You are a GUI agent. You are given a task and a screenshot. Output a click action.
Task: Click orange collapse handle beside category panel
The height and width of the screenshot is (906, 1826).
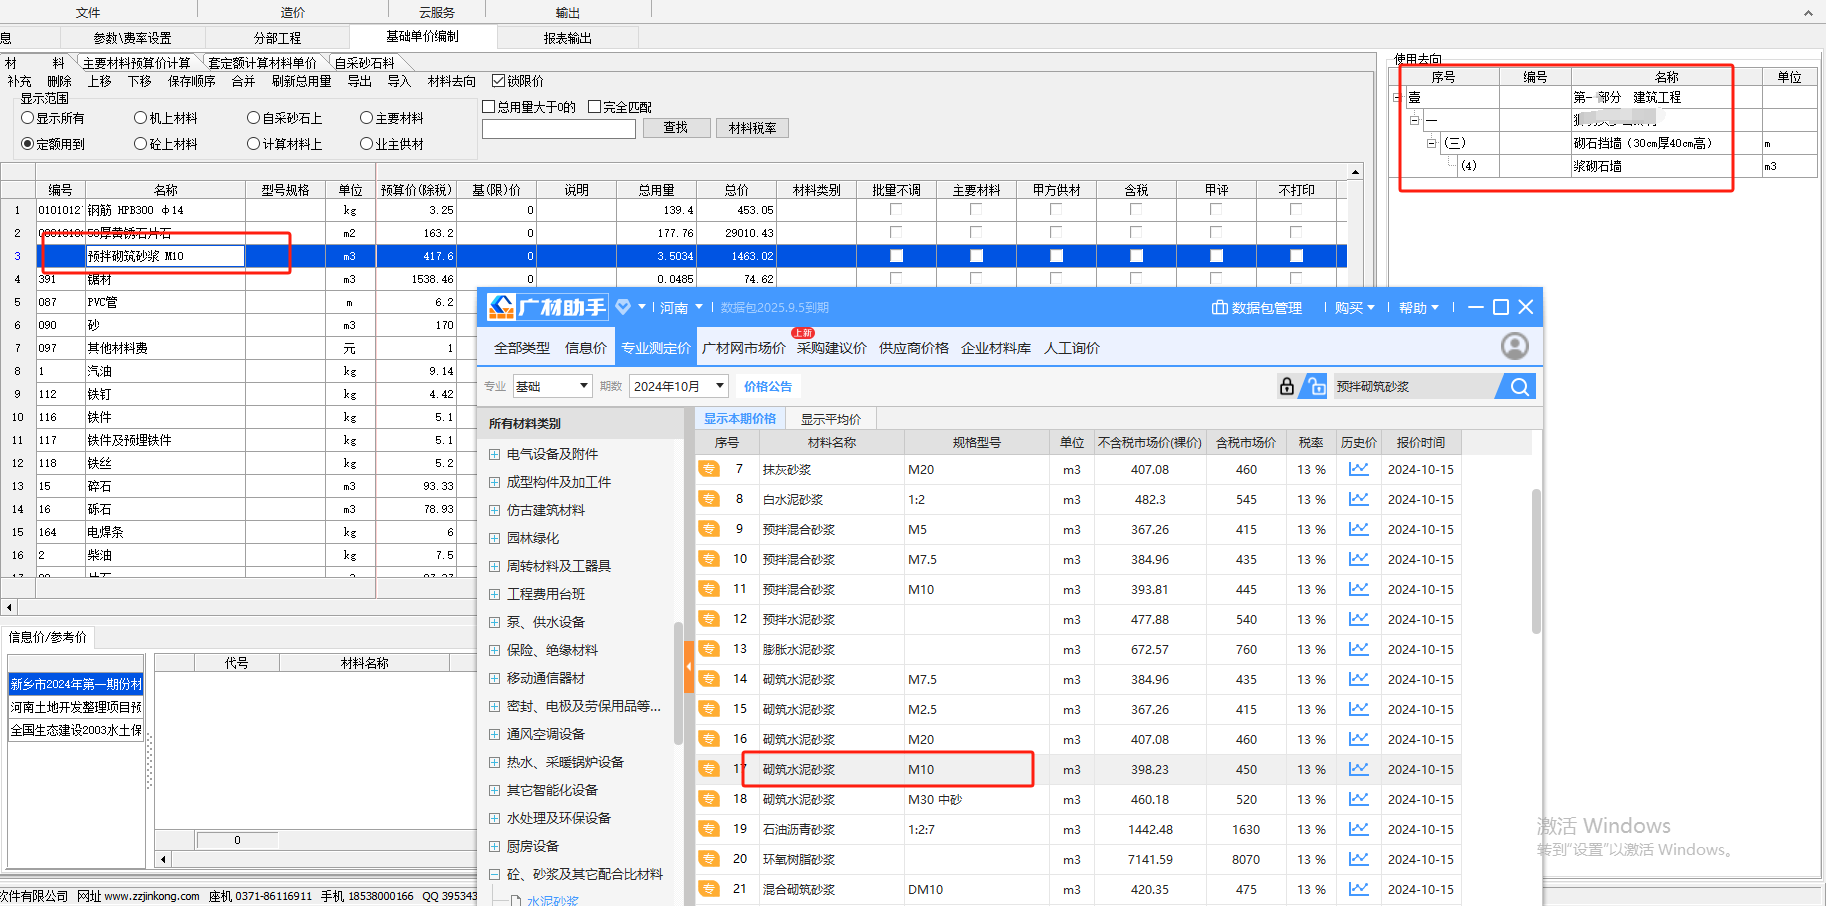click(689, 665)
